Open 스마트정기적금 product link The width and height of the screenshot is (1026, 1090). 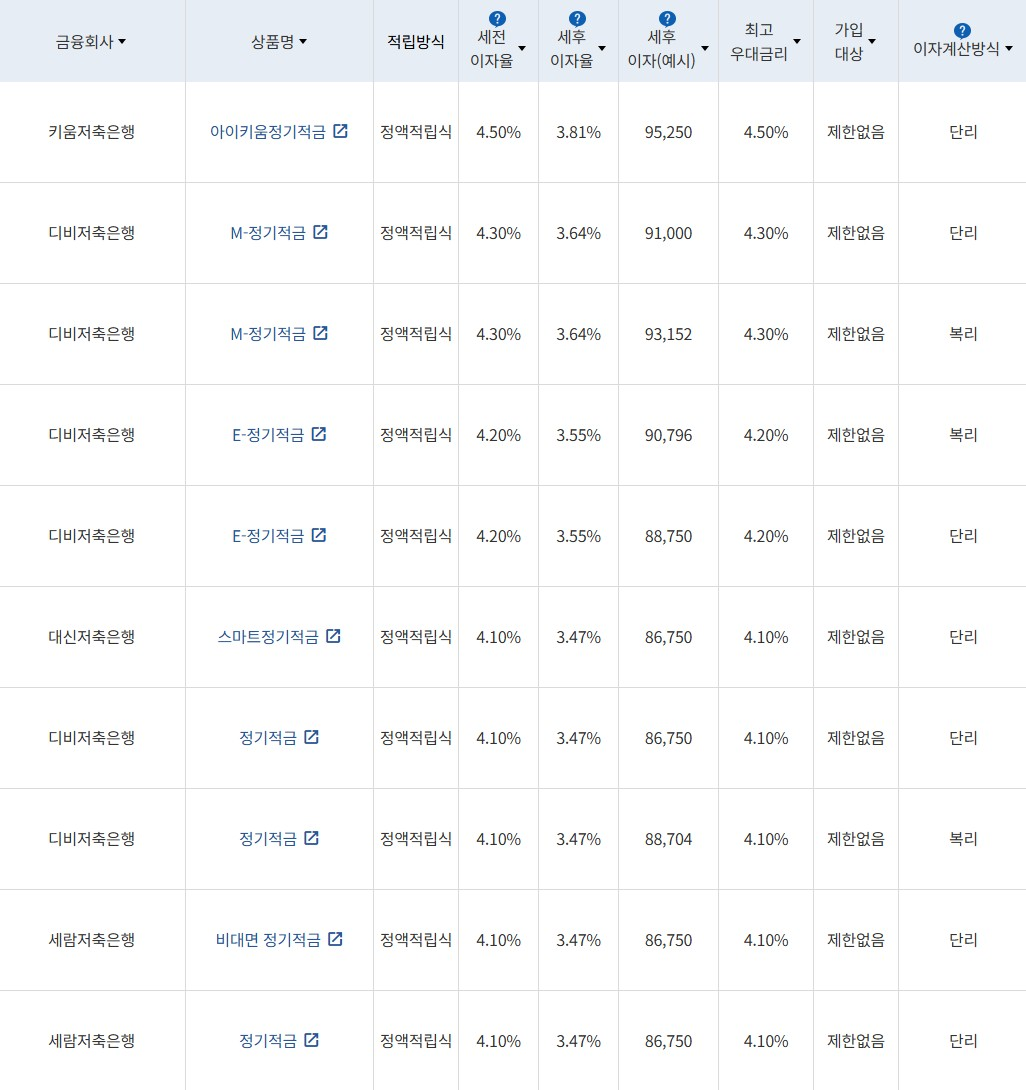pyautogui.click(x=268, y=637)
